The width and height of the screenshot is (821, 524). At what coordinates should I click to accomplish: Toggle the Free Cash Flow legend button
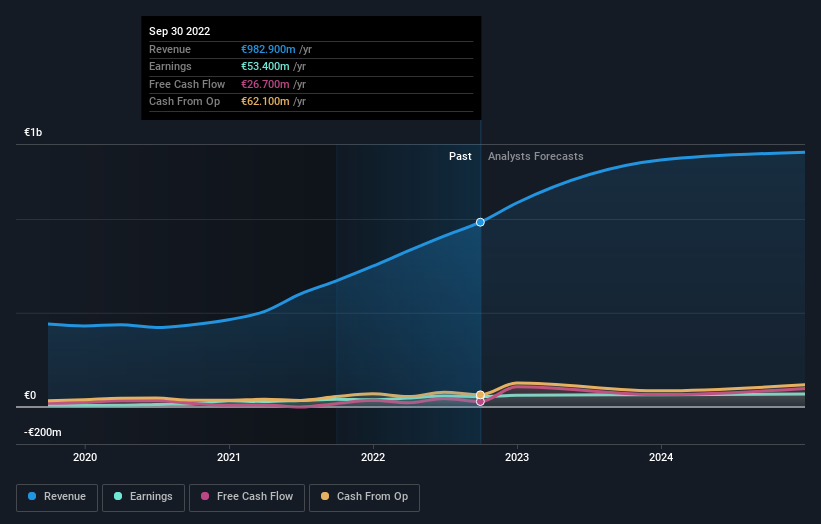(247, 497)
